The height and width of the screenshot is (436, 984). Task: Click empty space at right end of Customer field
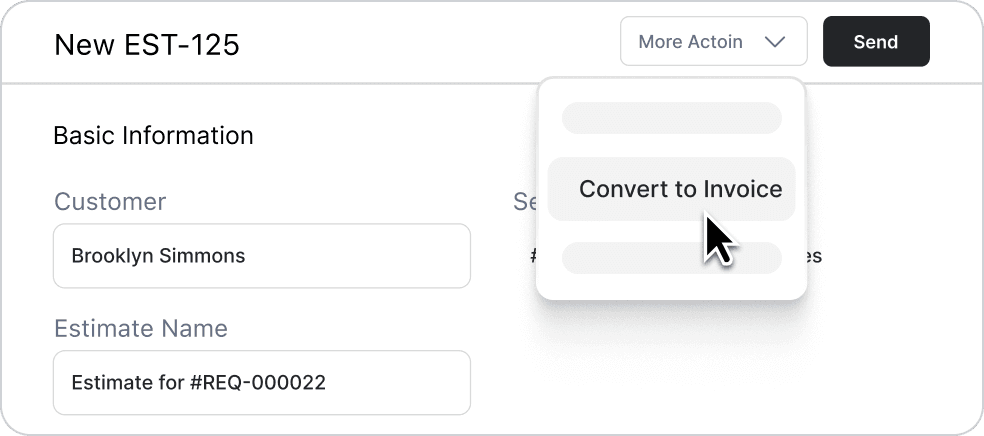point(420,256)
